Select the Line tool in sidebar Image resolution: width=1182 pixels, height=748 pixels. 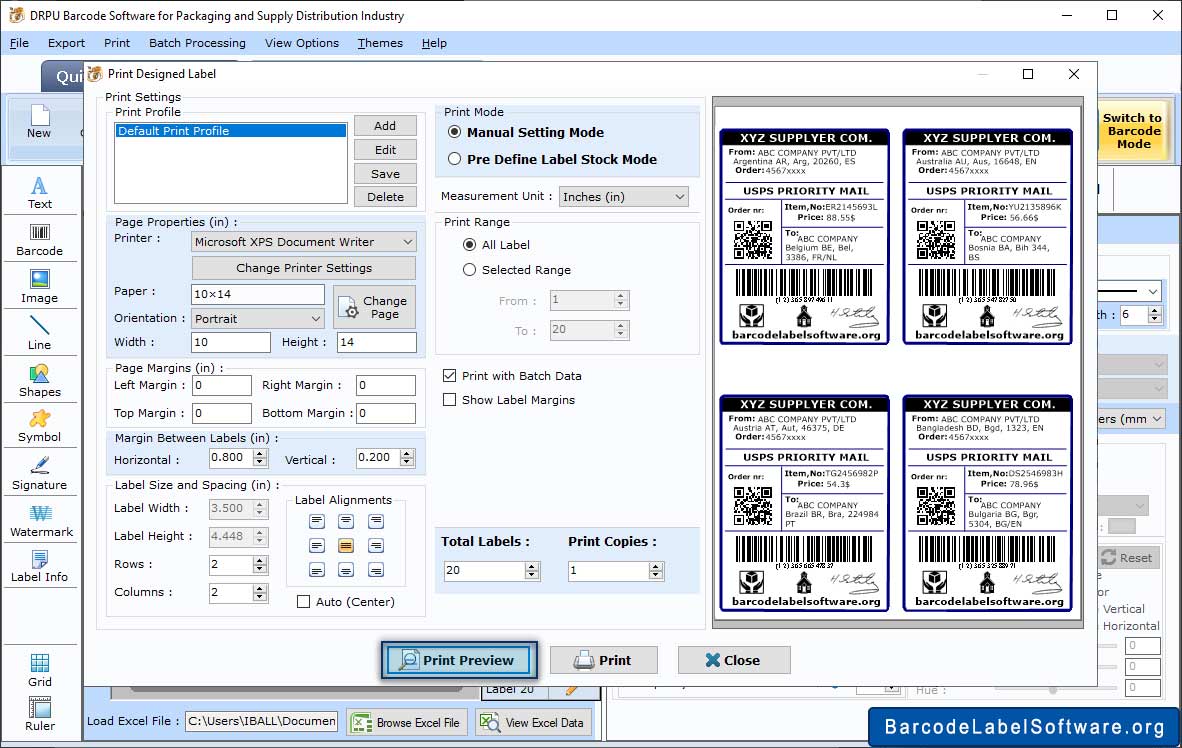[39, 333]
